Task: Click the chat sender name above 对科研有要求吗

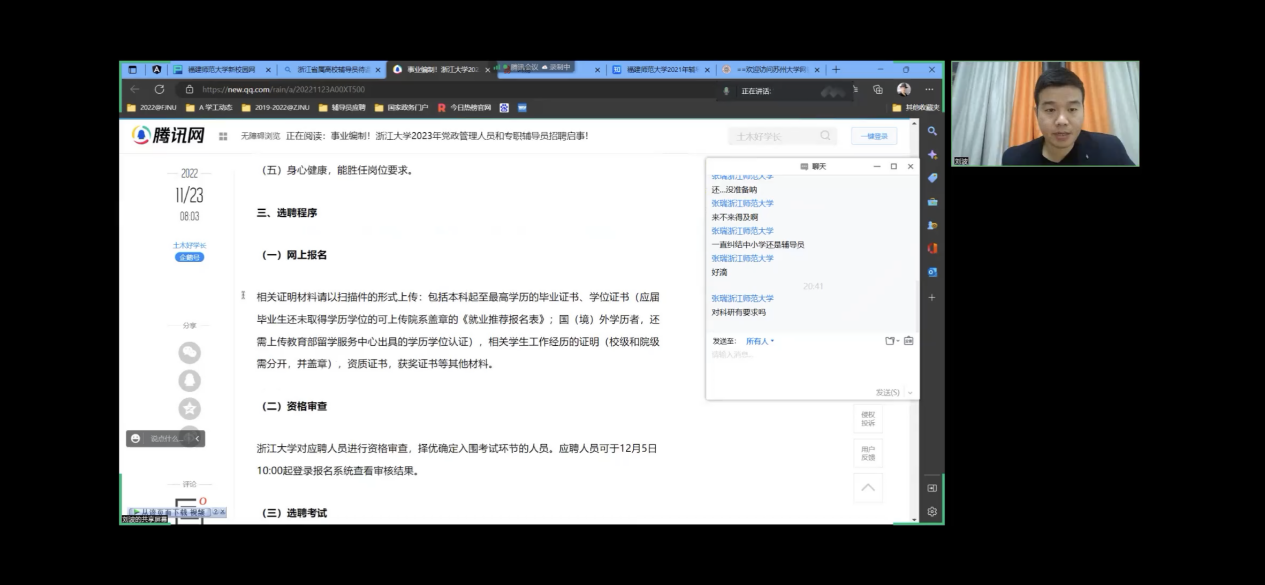Action: [742, 298]
